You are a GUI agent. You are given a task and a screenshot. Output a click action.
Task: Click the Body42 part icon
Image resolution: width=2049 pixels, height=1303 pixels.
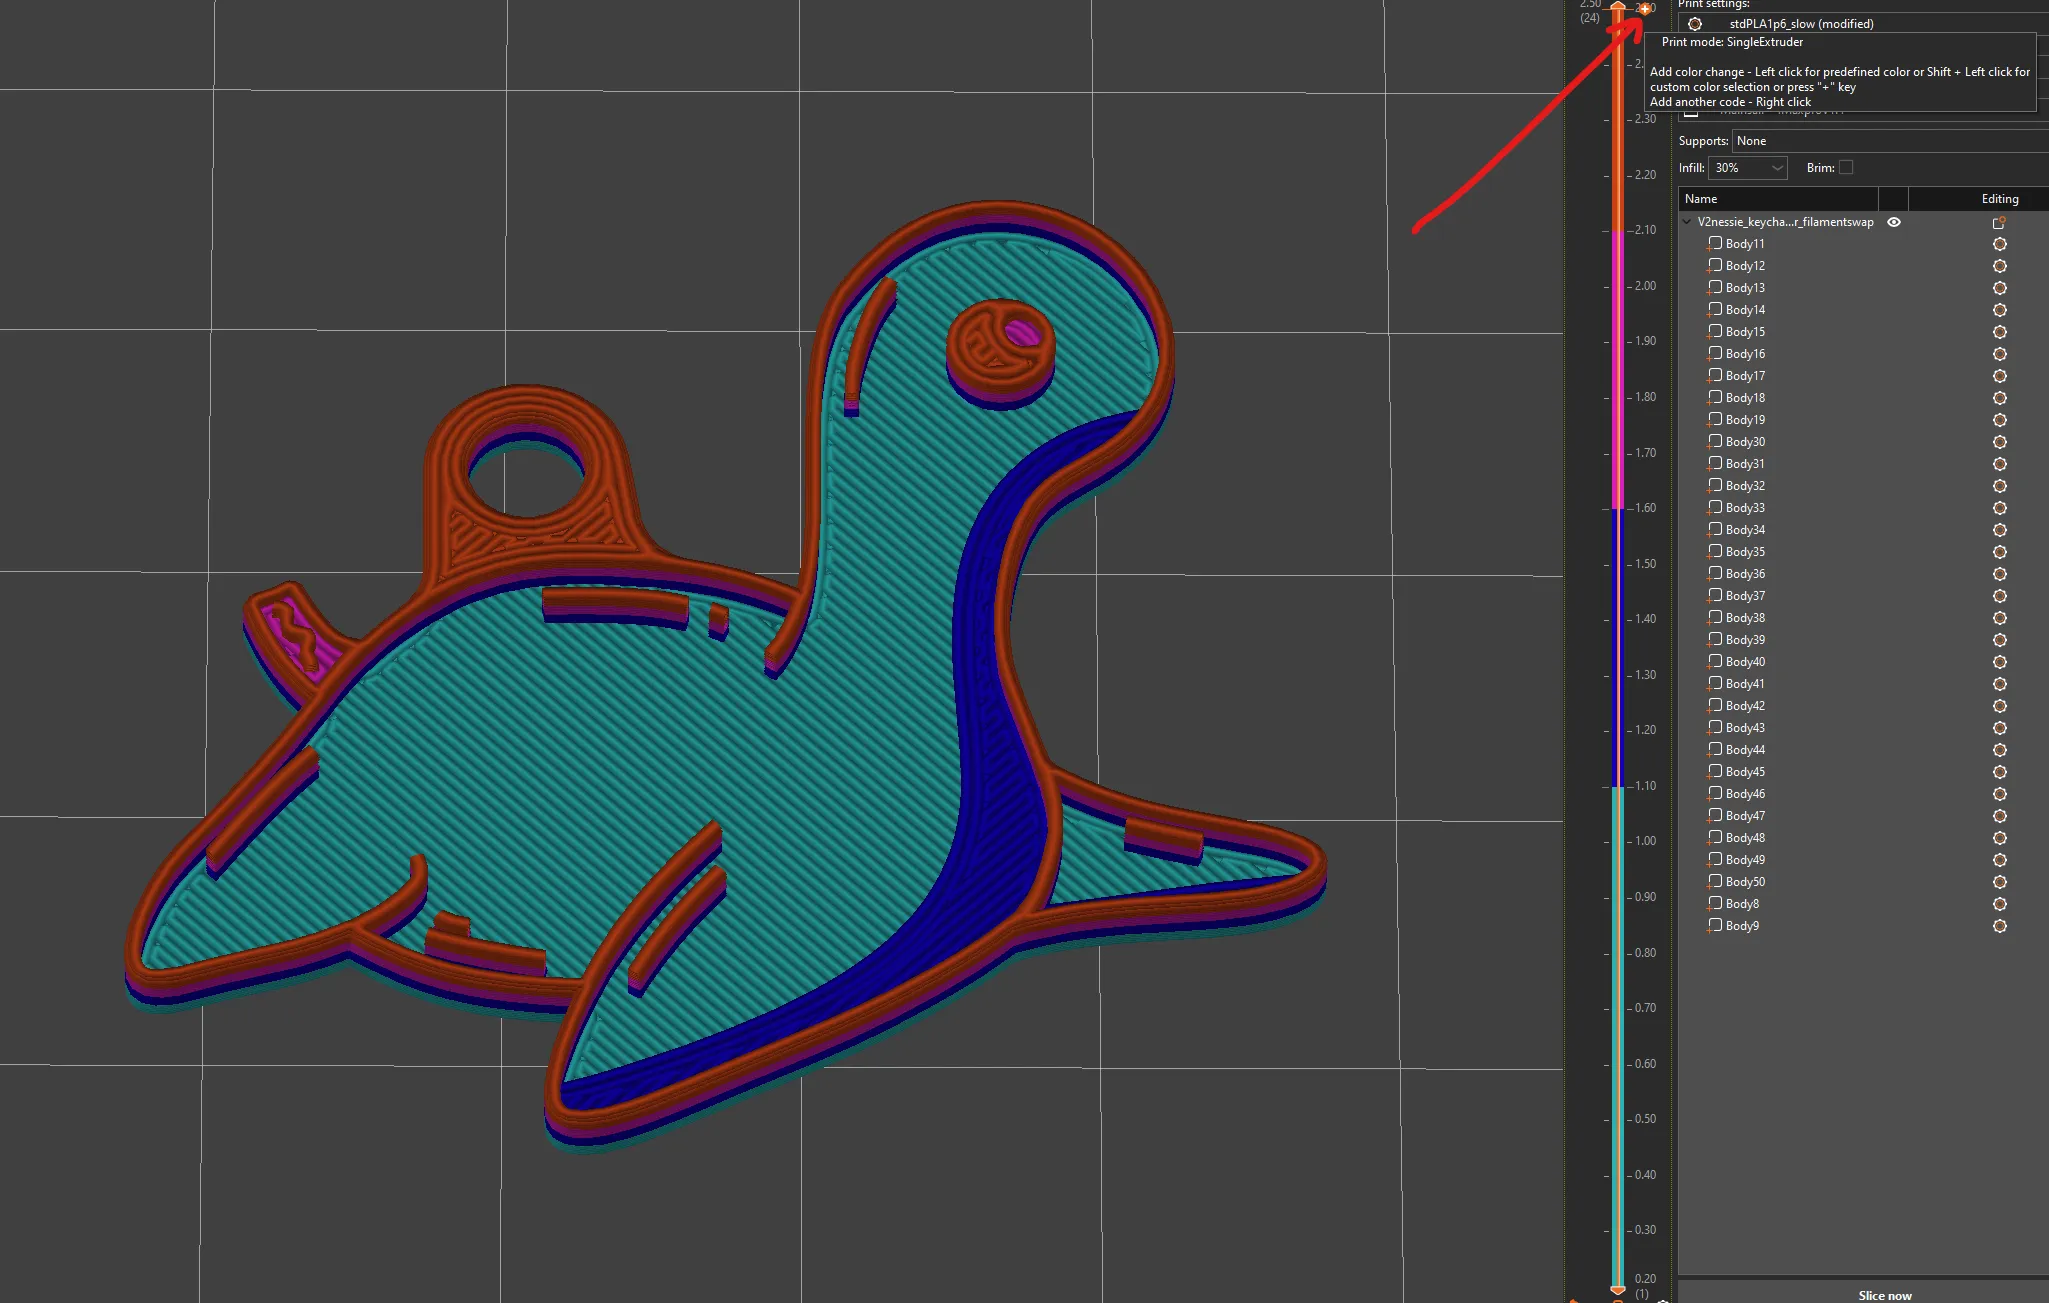pyautogui.click(x=1715, y=706)
